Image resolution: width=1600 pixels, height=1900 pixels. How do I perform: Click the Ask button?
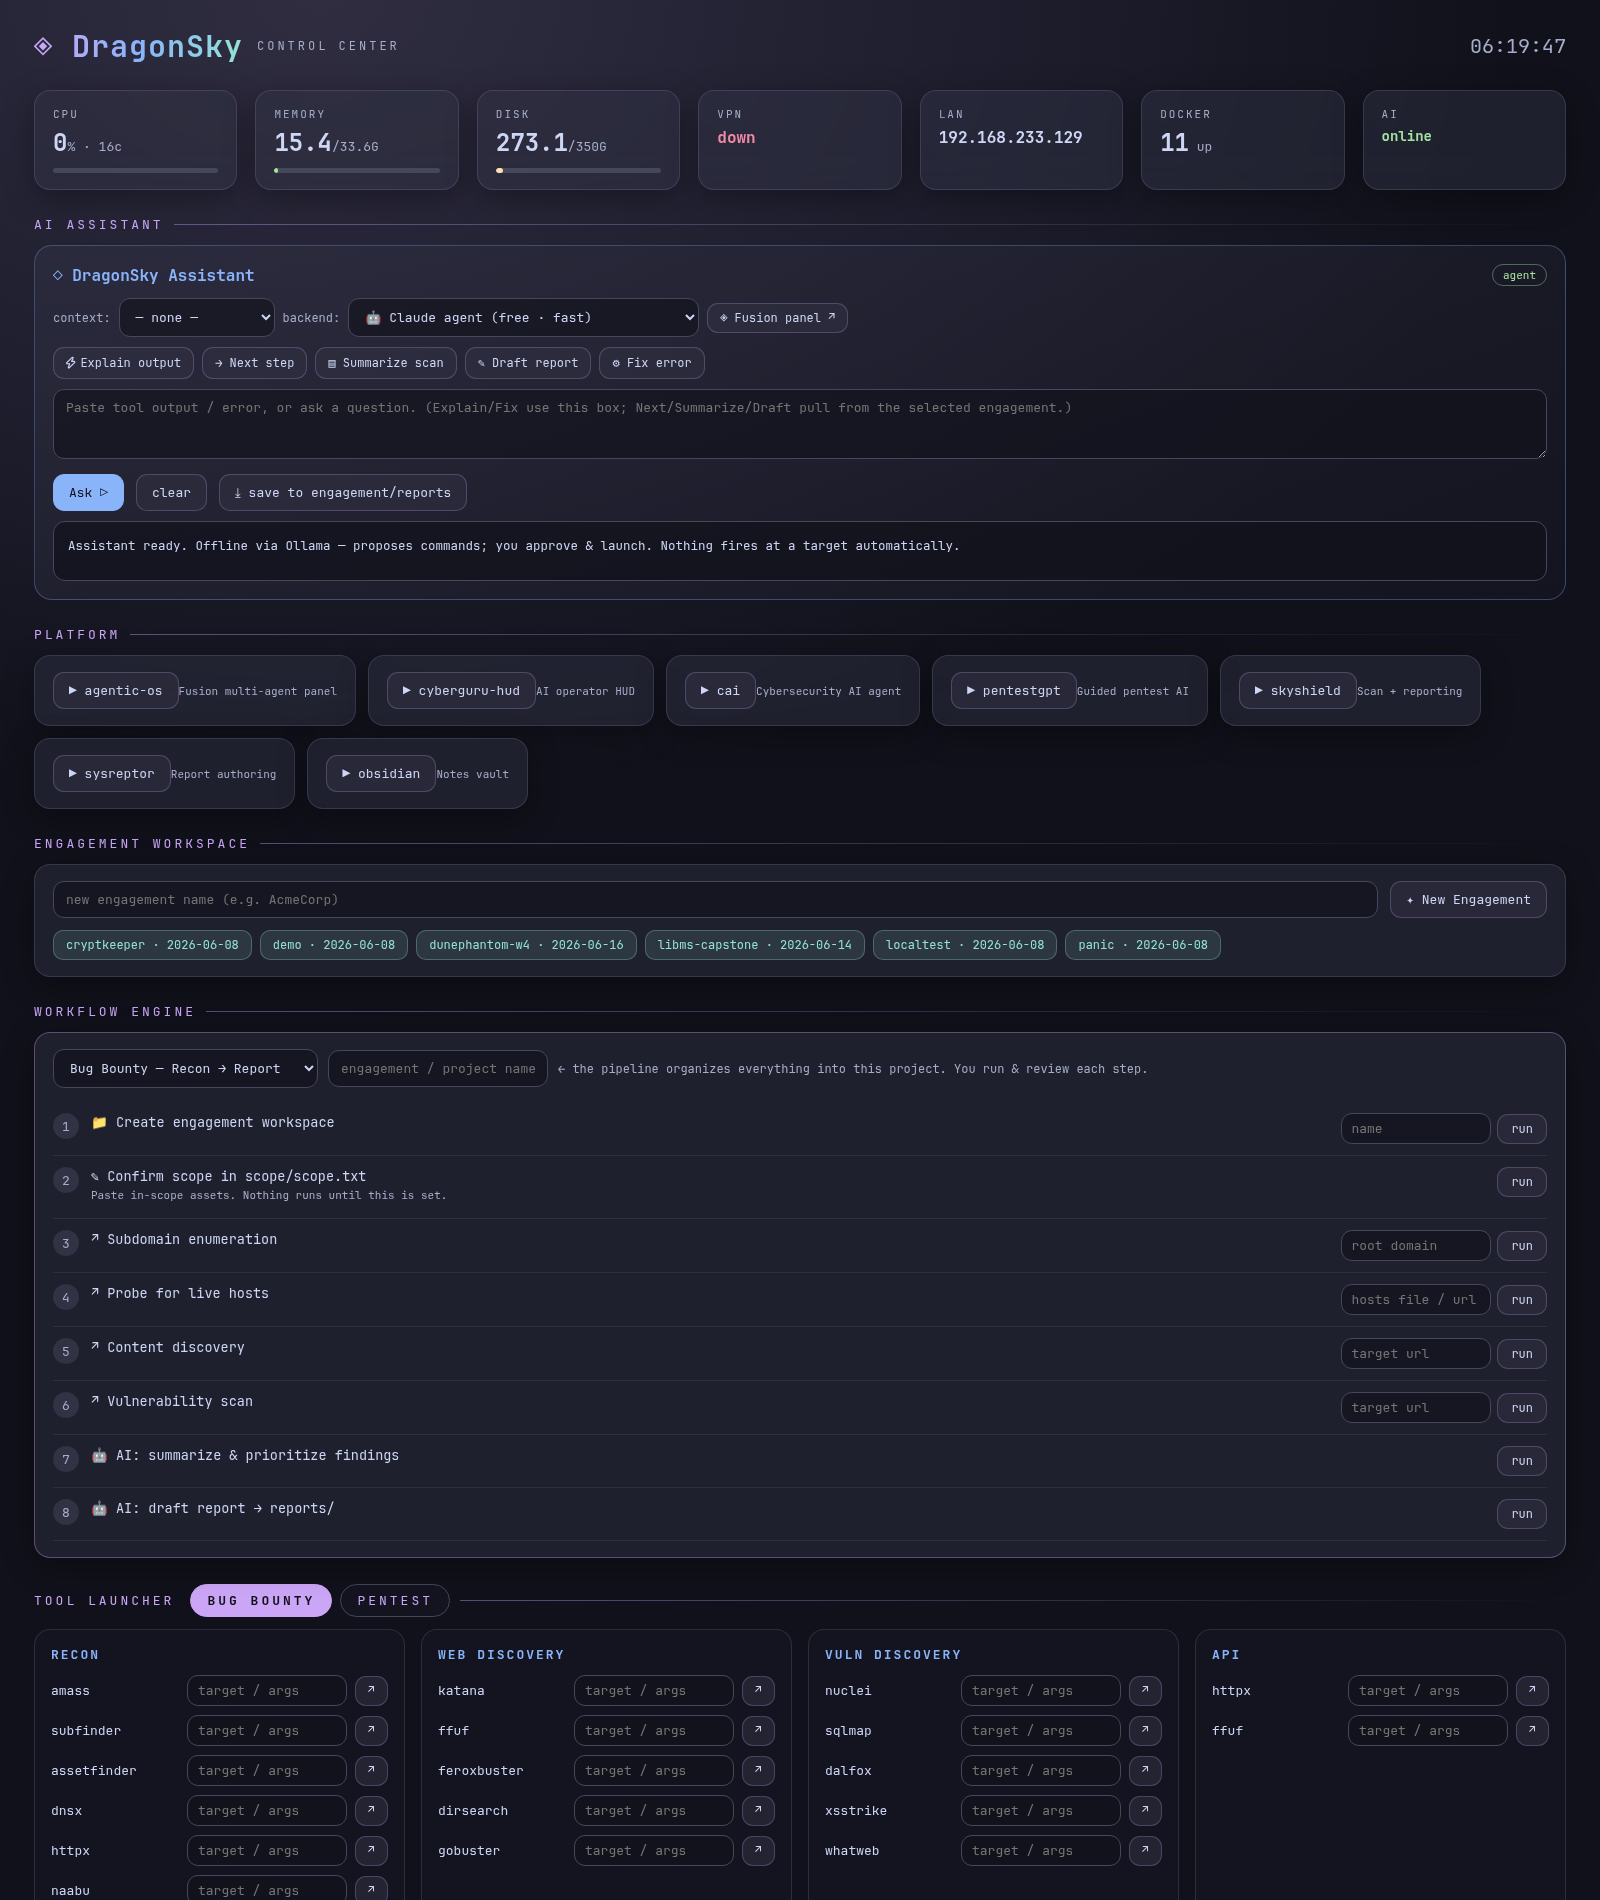(x=88, y=492)
